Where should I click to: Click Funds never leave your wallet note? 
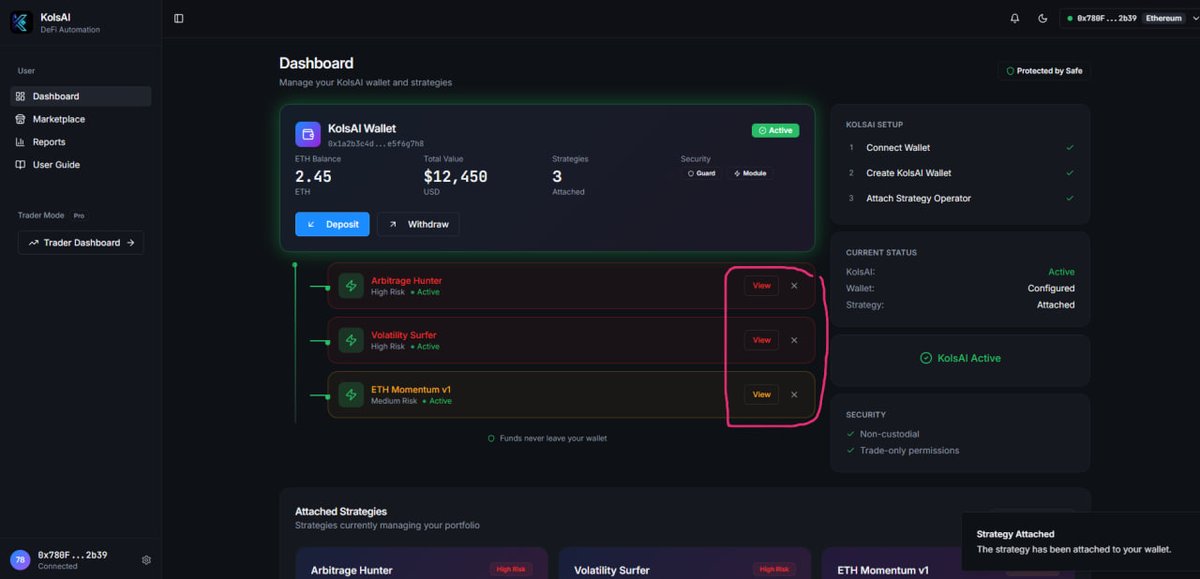tap(547, 438)
